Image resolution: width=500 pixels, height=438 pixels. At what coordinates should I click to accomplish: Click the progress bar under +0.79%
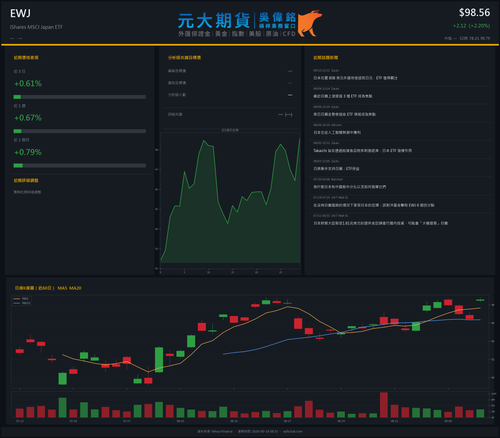80,166
